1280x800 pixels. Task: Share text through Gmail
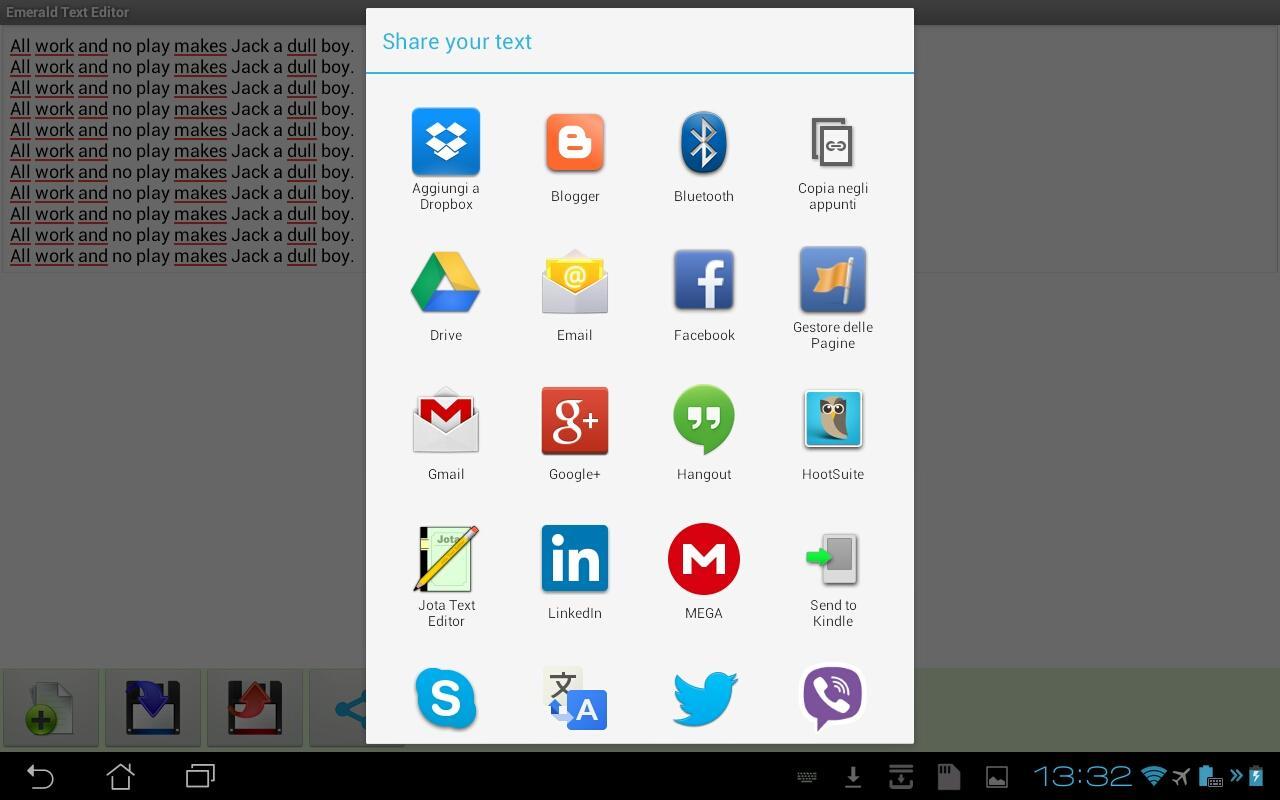coord(446,436)
